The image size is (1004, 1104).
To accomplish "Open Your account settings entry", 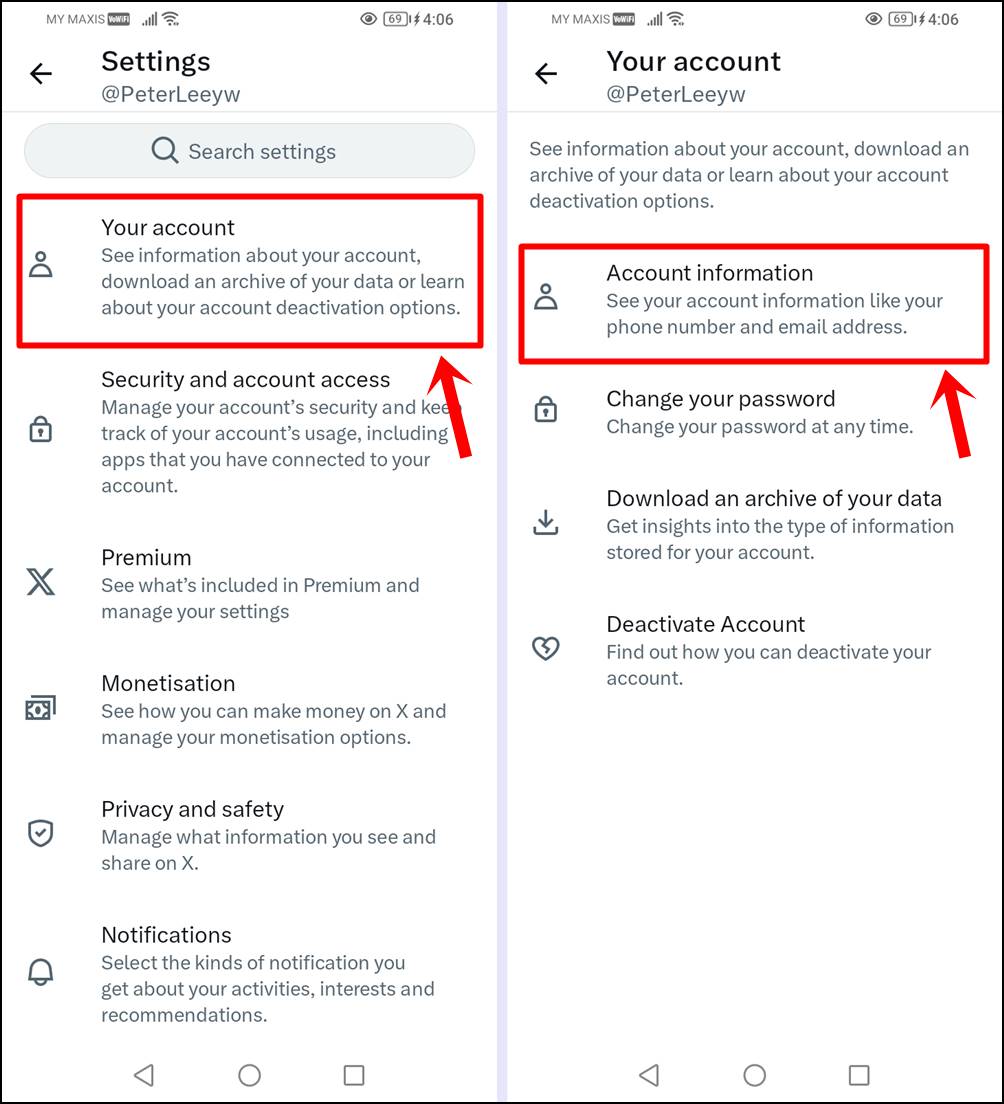I will point(250,270).
